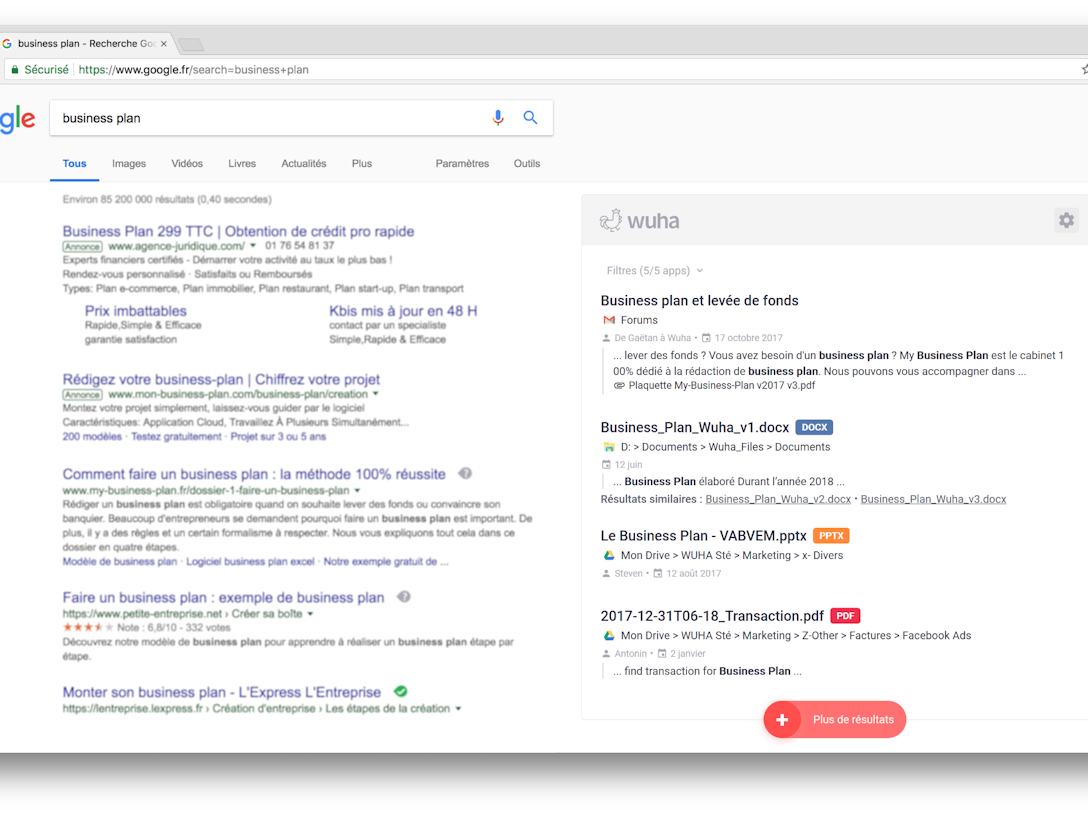The width and height of the screenshot is (1088, 816).
Task: Click the PDF badge
Action: [845, 615]
